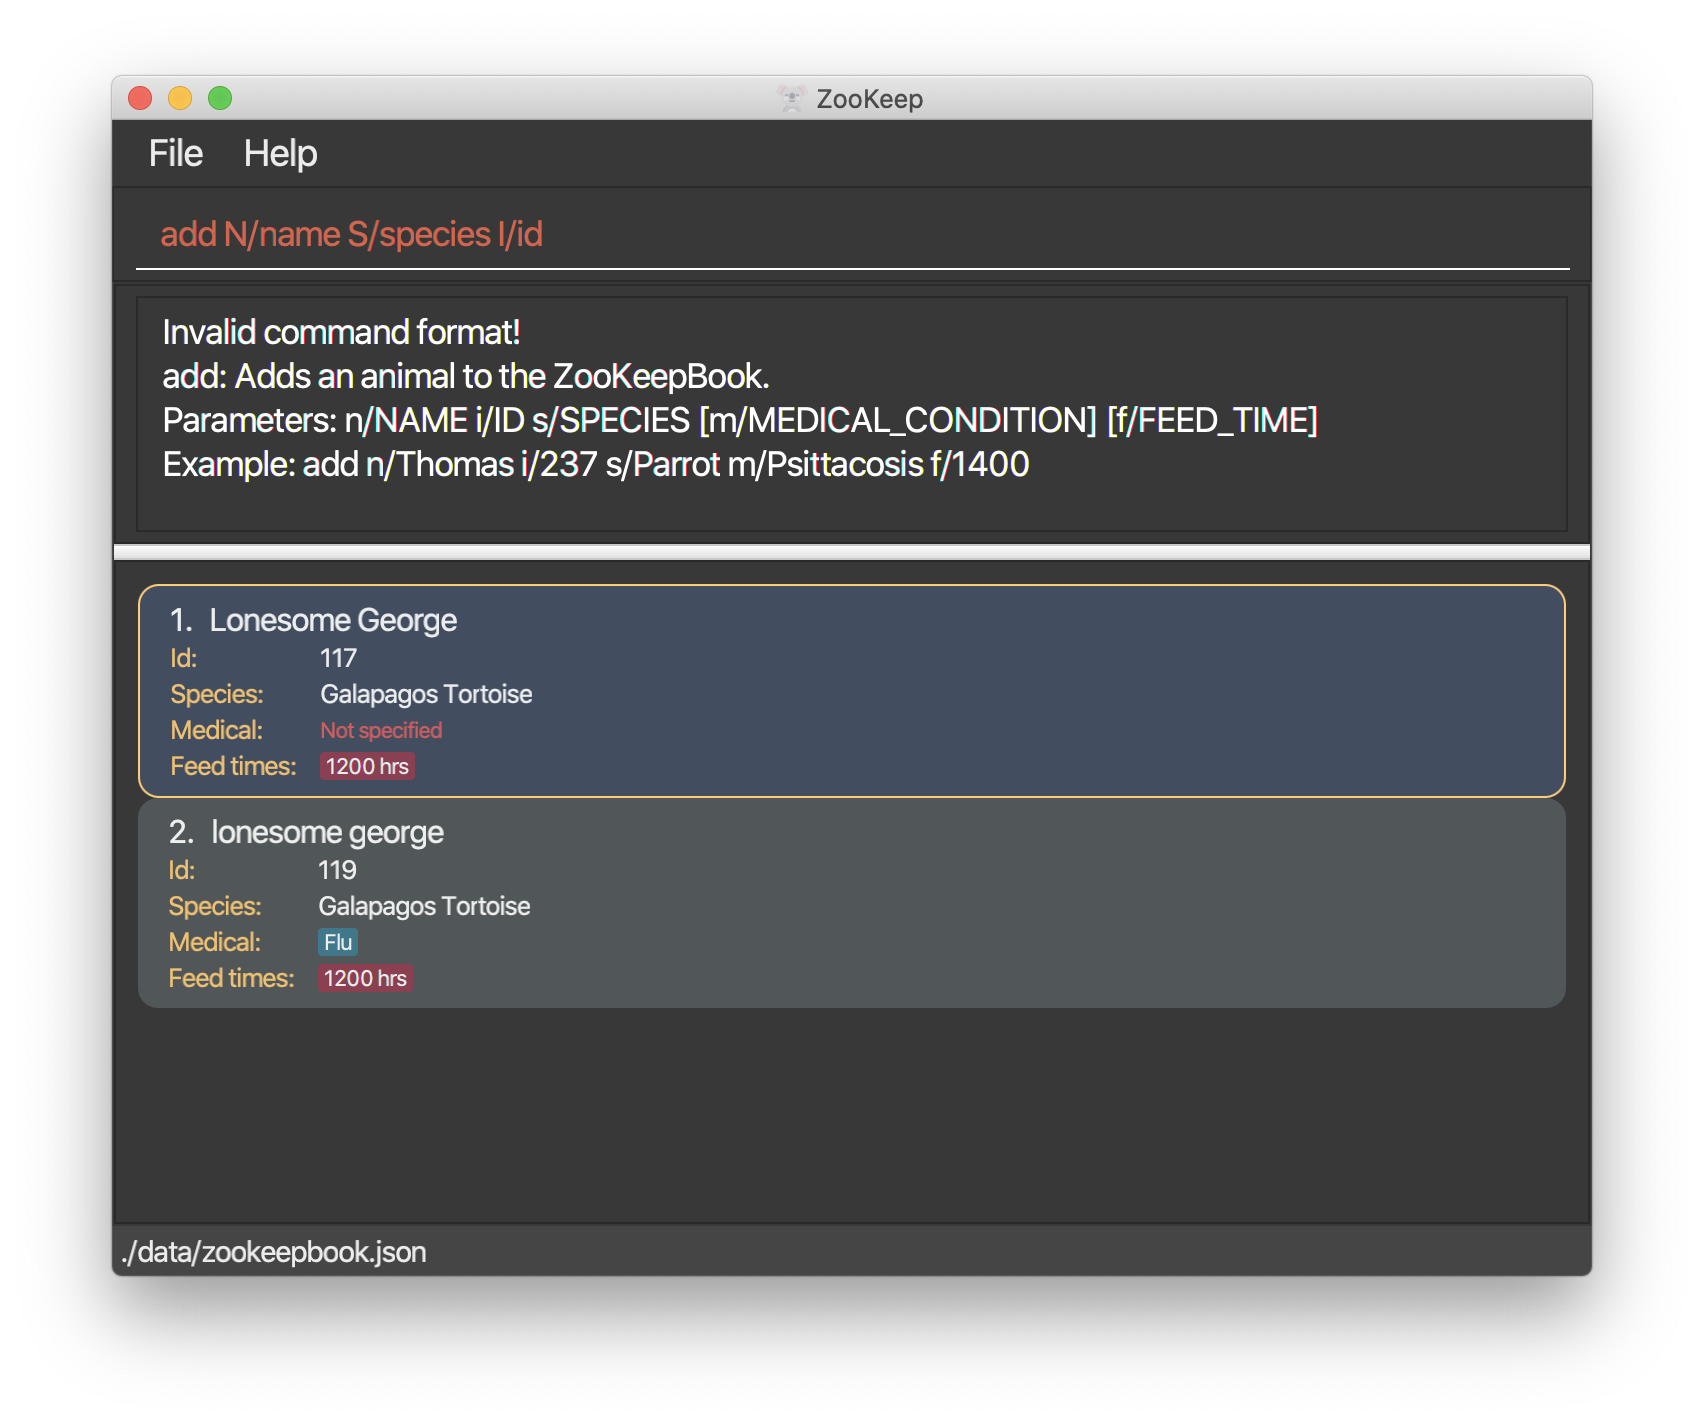Click the 'Not specified' medical text

pos(381,730)
